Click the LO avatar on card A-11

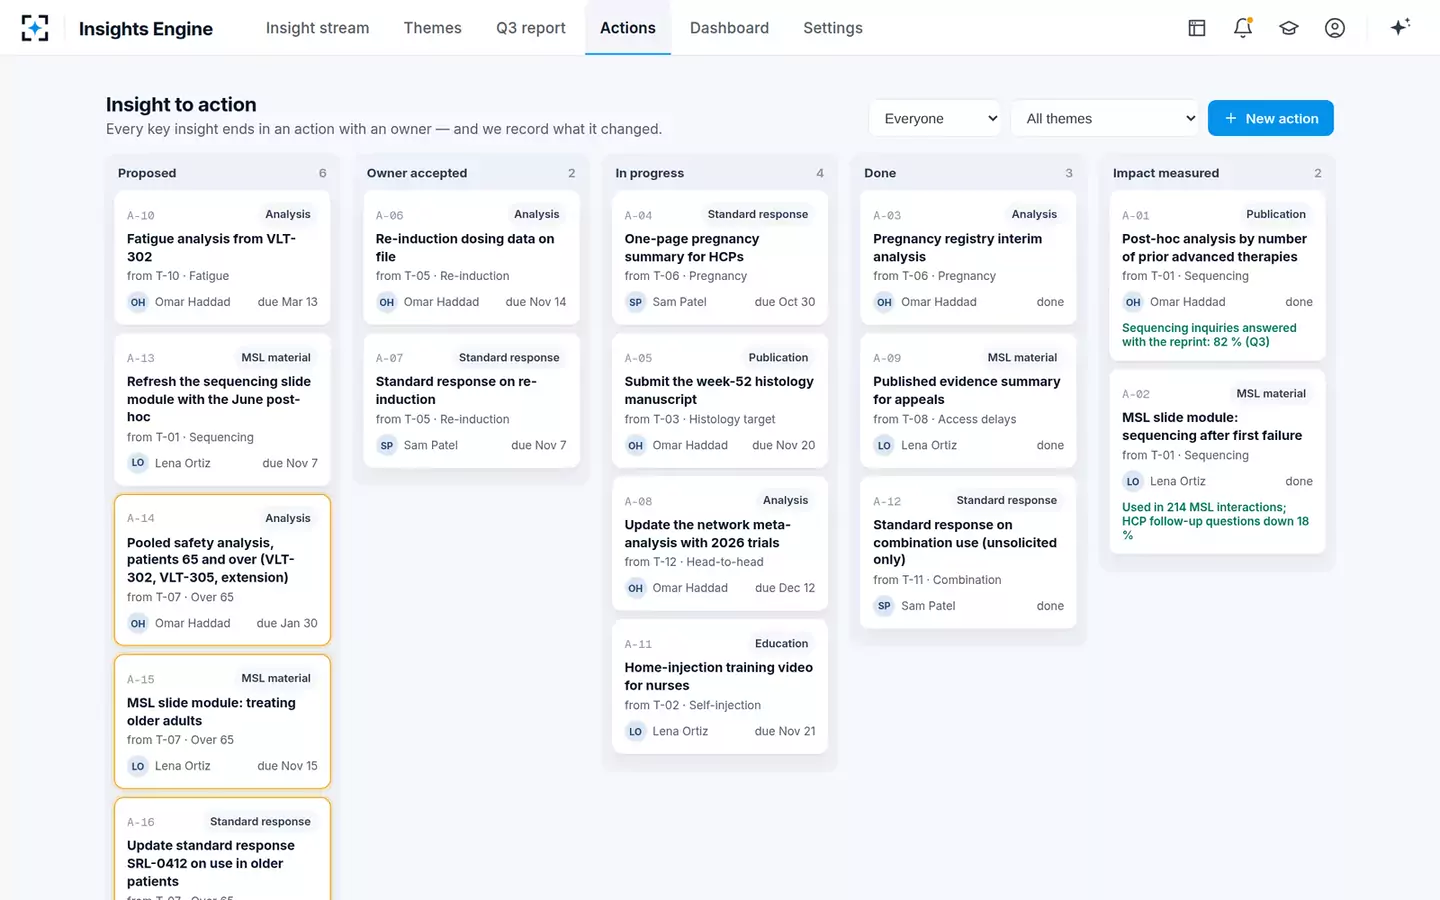(635, 732)
